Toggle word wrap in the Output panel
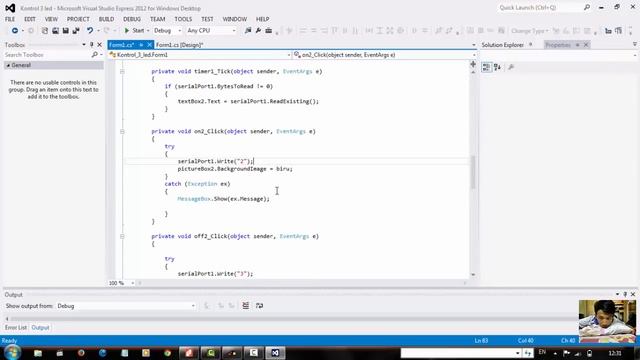 259,306
